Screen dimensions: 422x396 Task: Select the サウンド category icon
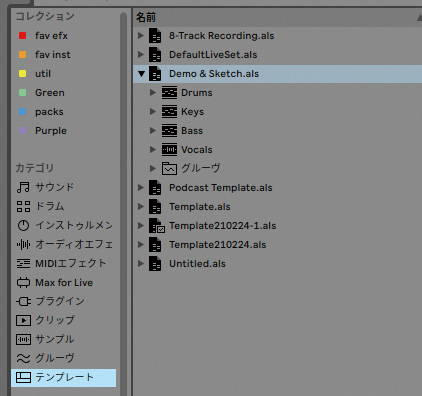(23, 187)
